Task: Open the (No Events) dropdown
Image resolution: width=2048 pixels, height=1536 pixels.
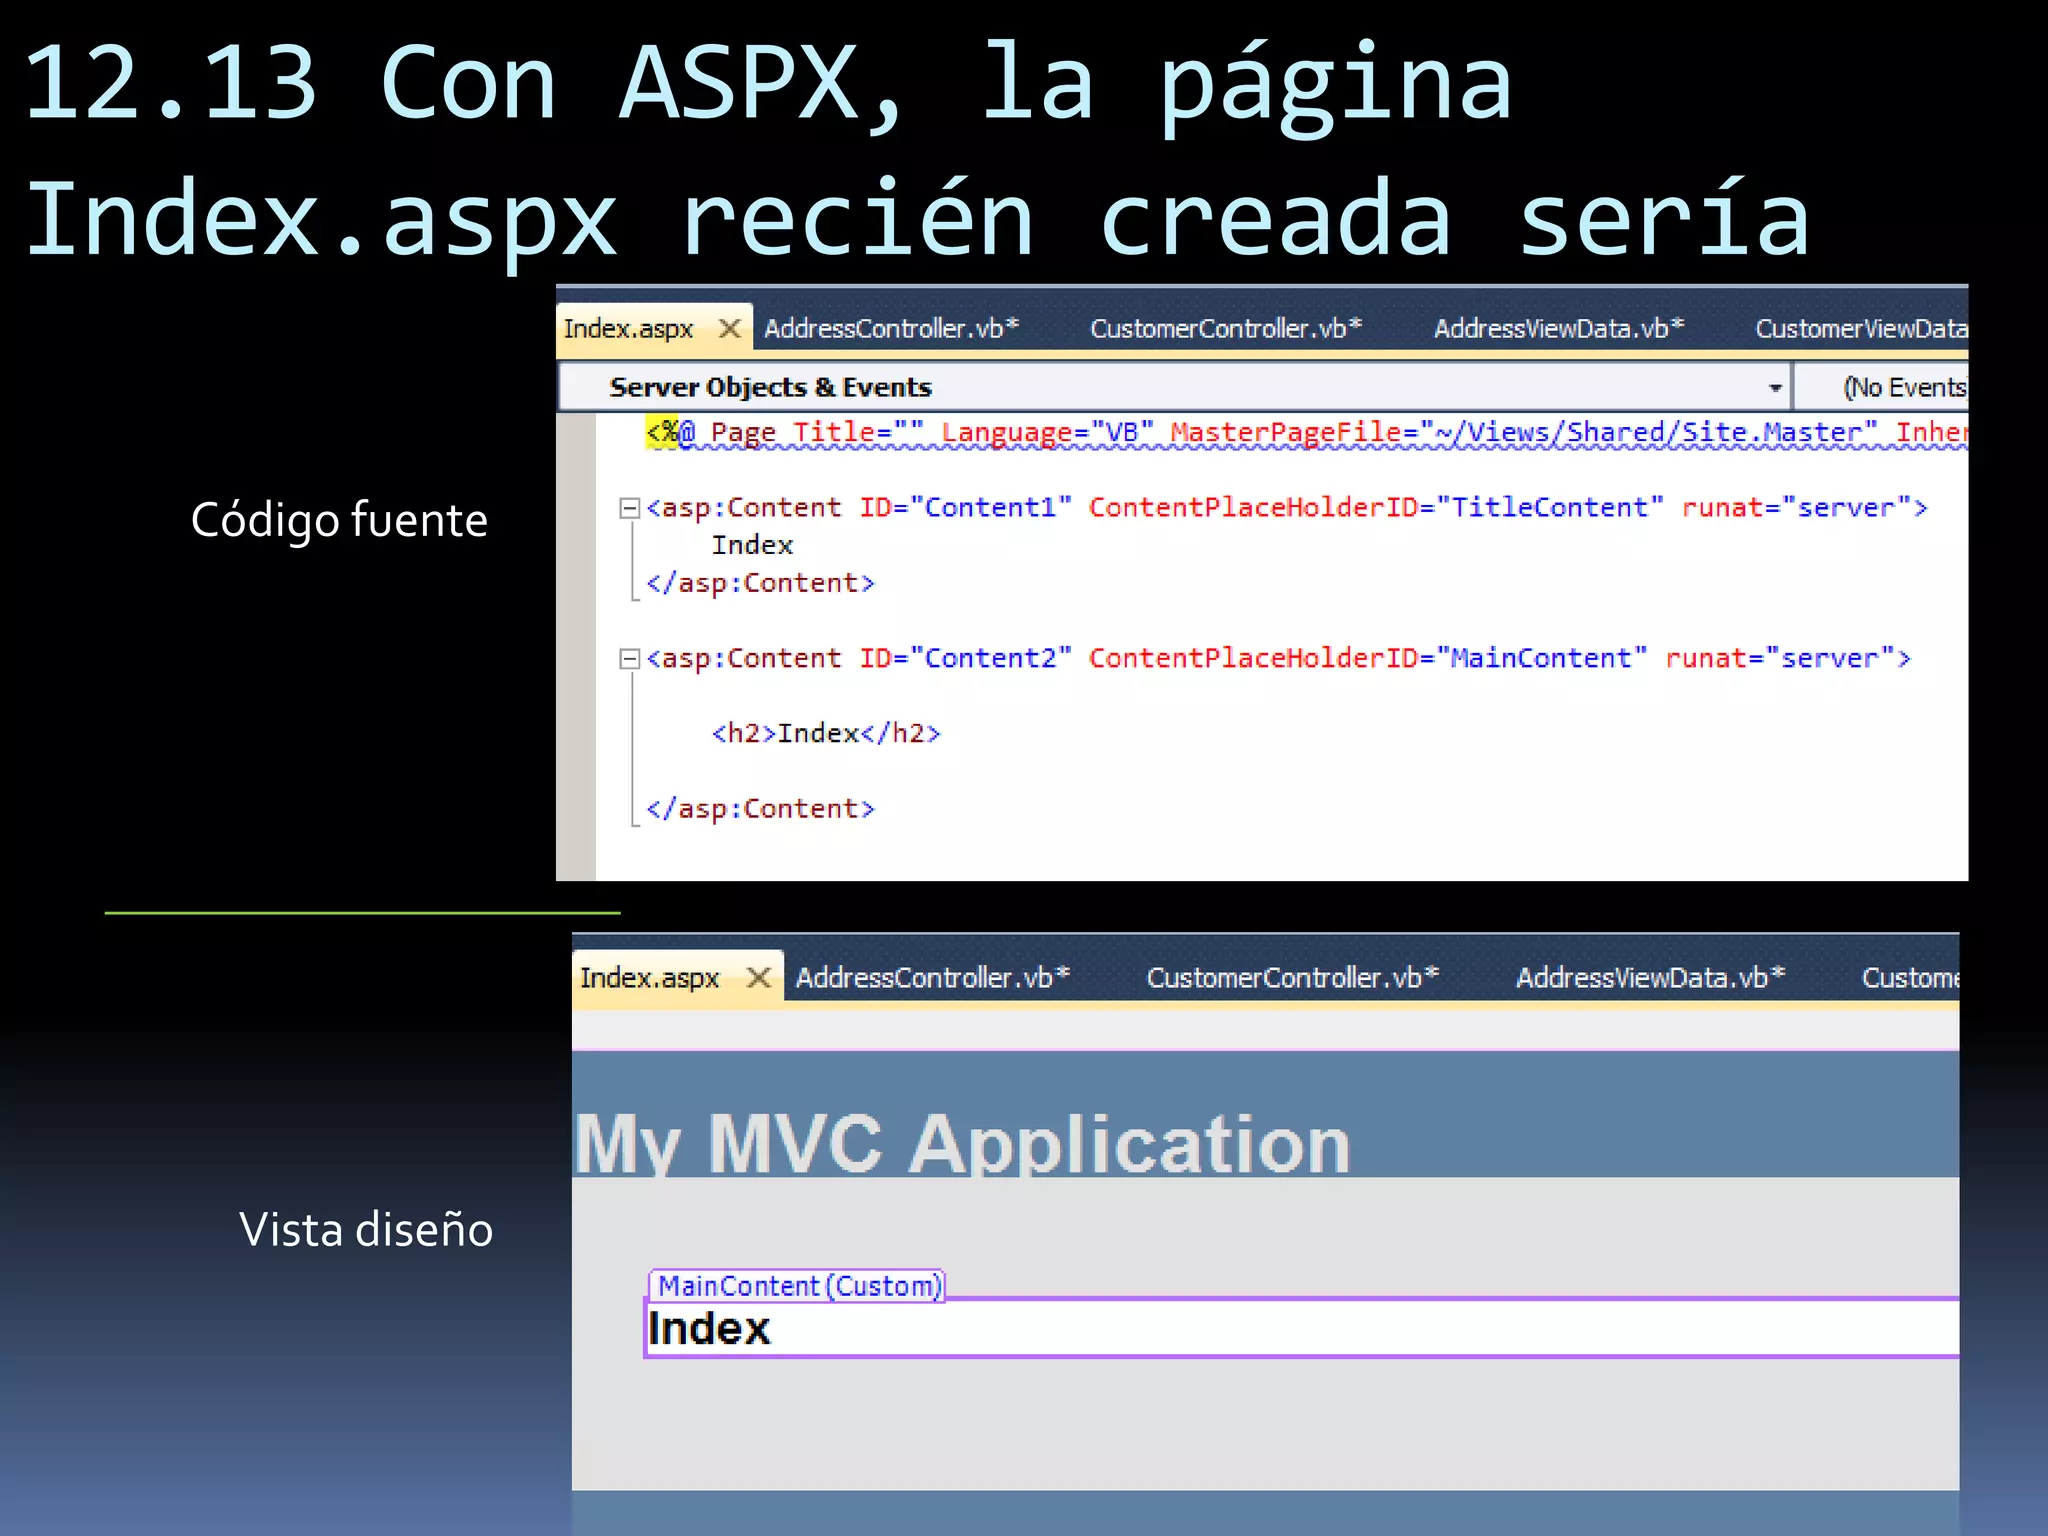Action: point(1902,388)
